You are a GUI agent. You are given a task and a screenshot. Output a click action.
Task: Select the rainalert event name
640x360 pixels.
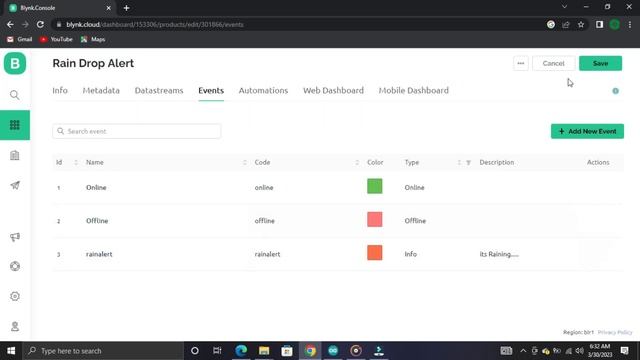99,254
